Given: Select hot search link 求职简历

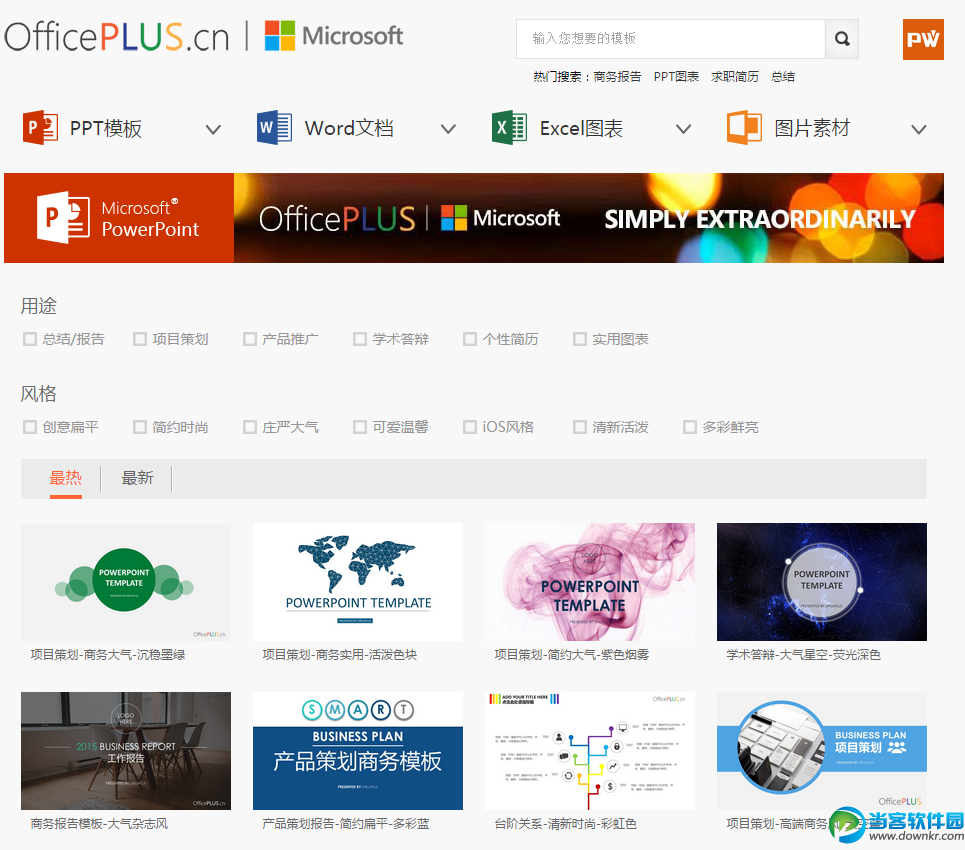Looking at the screenshot, I should click(x=735, y=77).
